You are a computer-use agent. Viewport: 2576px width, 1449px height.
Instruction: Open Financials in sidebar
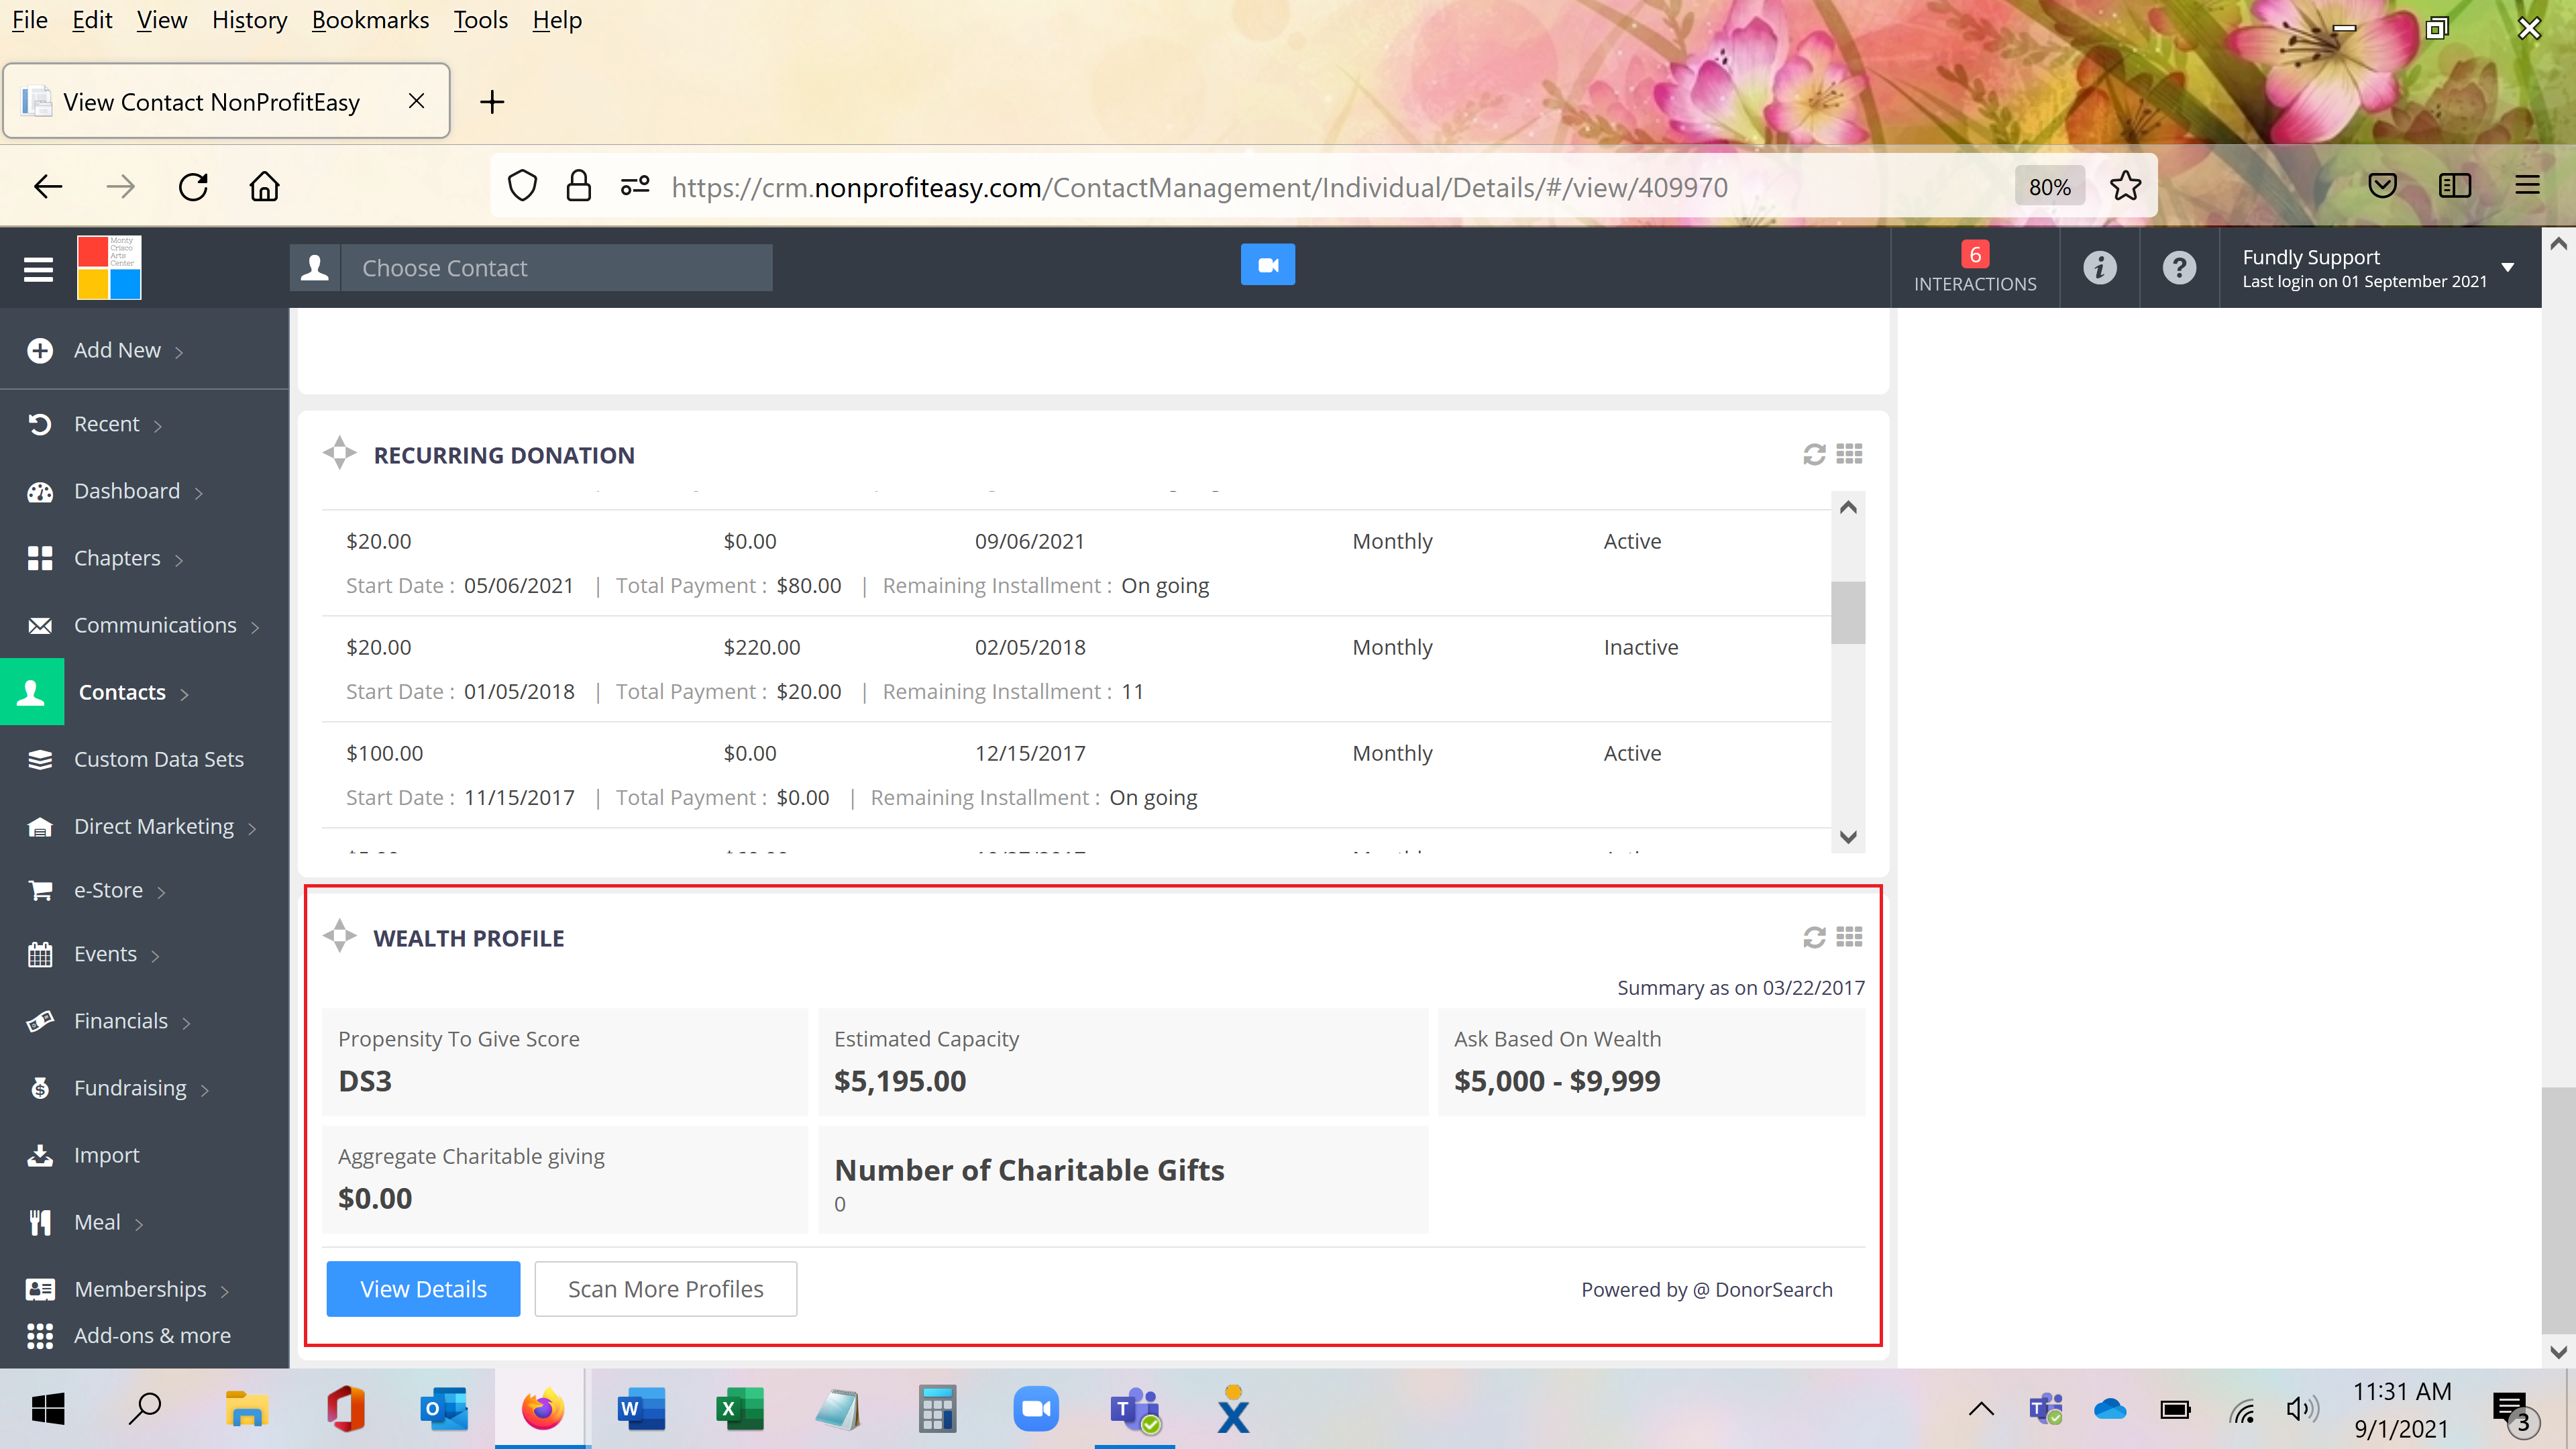click(120, 1021)
